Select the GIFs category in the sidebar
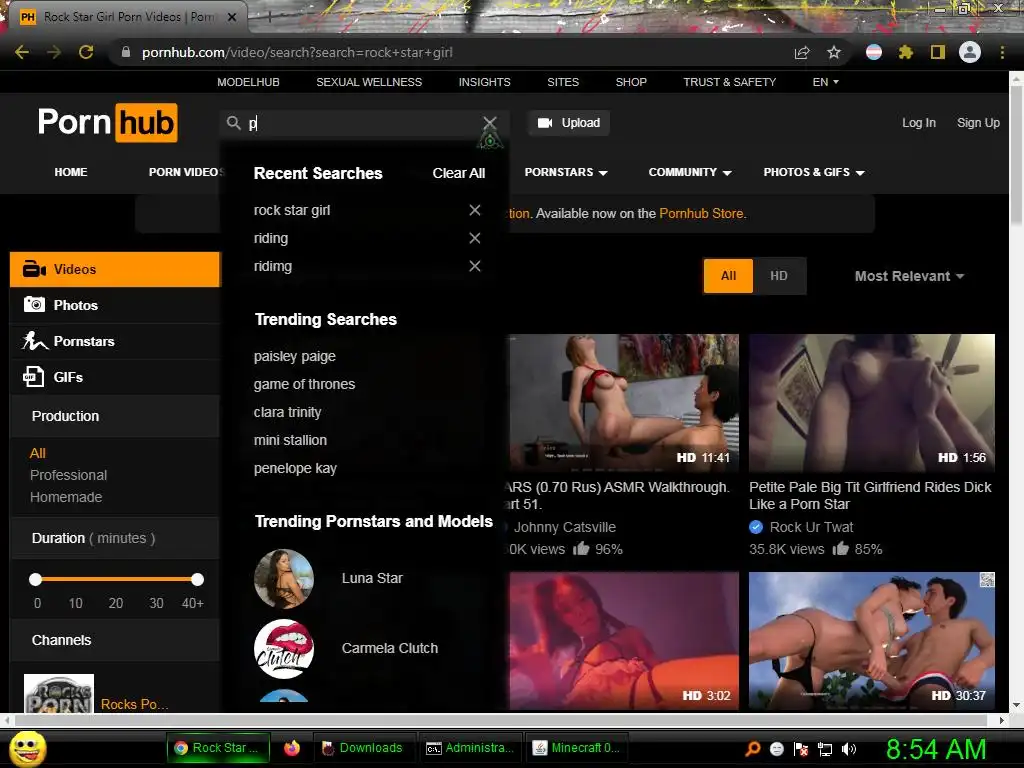The height and width of the screenshot is (768, 1024). 115,377
